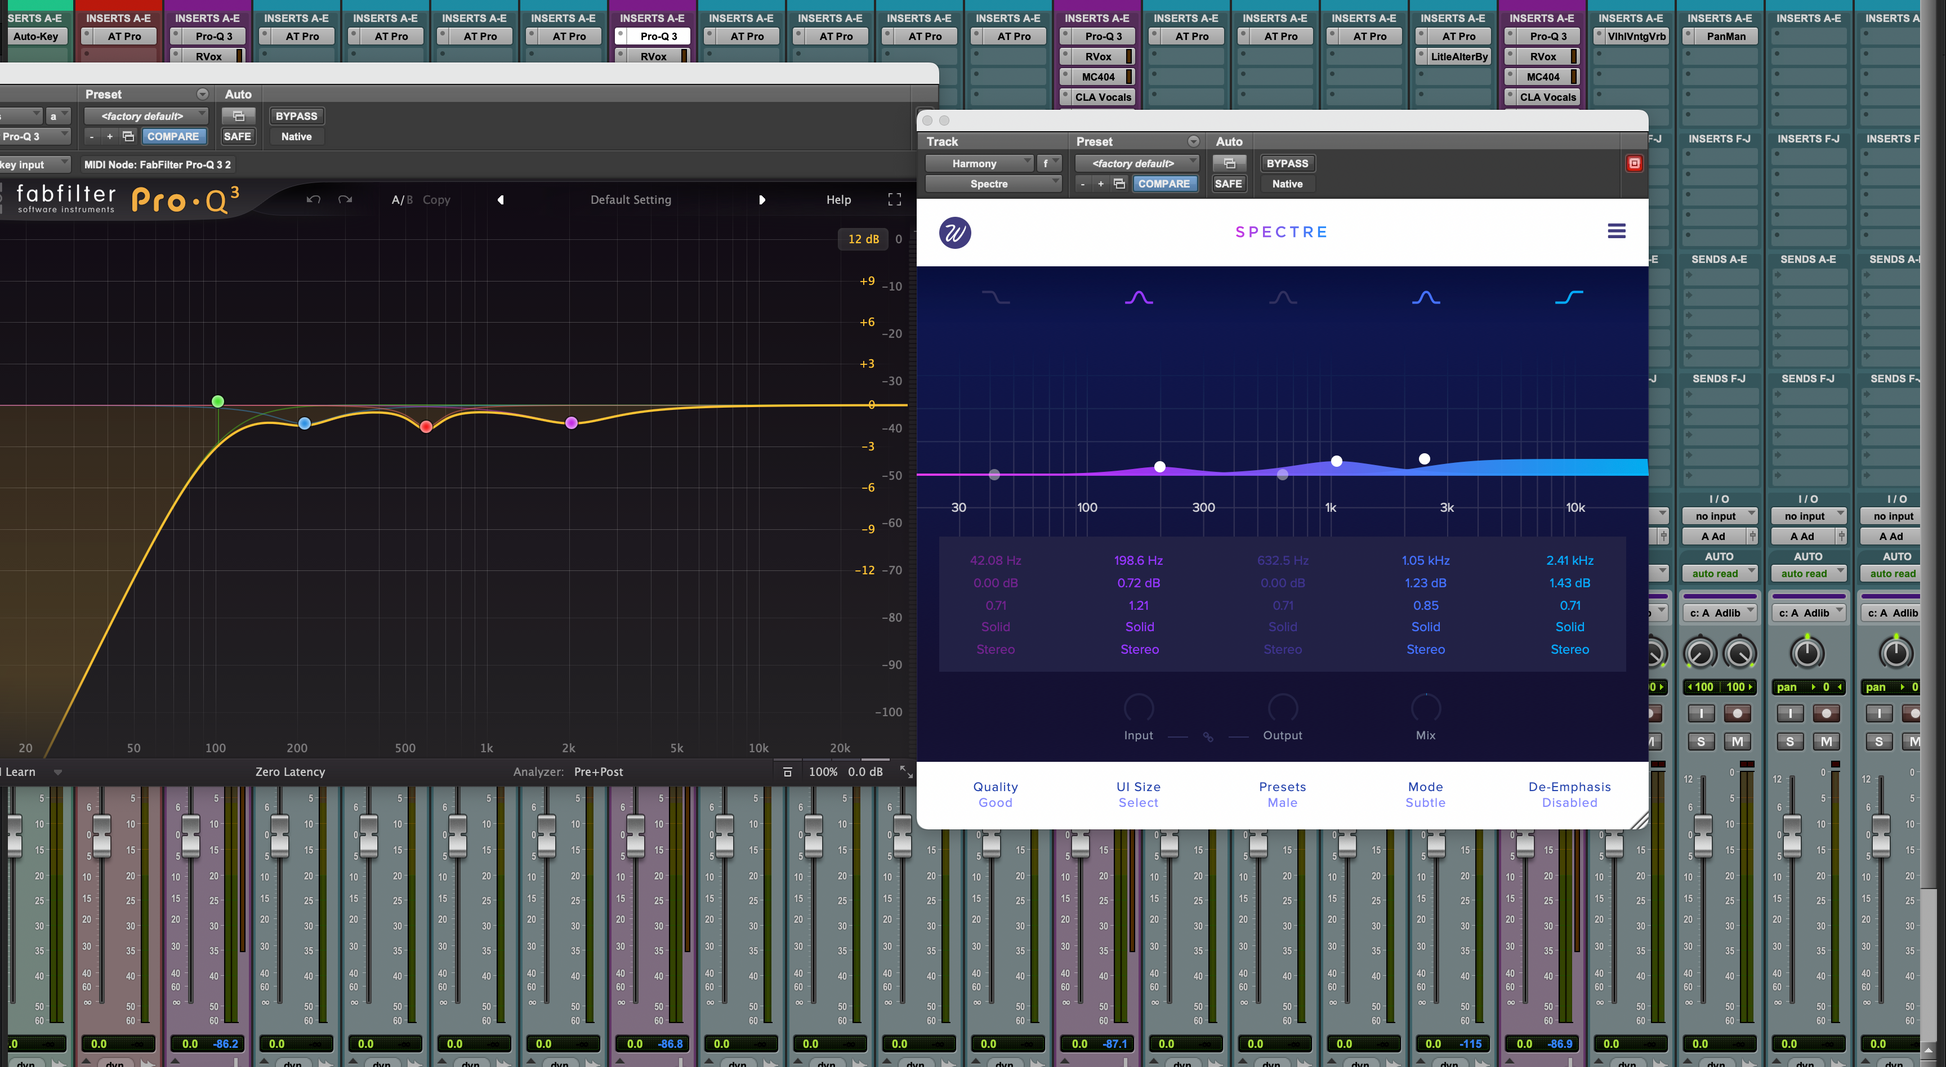Enable COMPARE in the Spectre plugin window
Image resolution: width=1946 pixels, height=1067 pixels.
point(1163,184)
